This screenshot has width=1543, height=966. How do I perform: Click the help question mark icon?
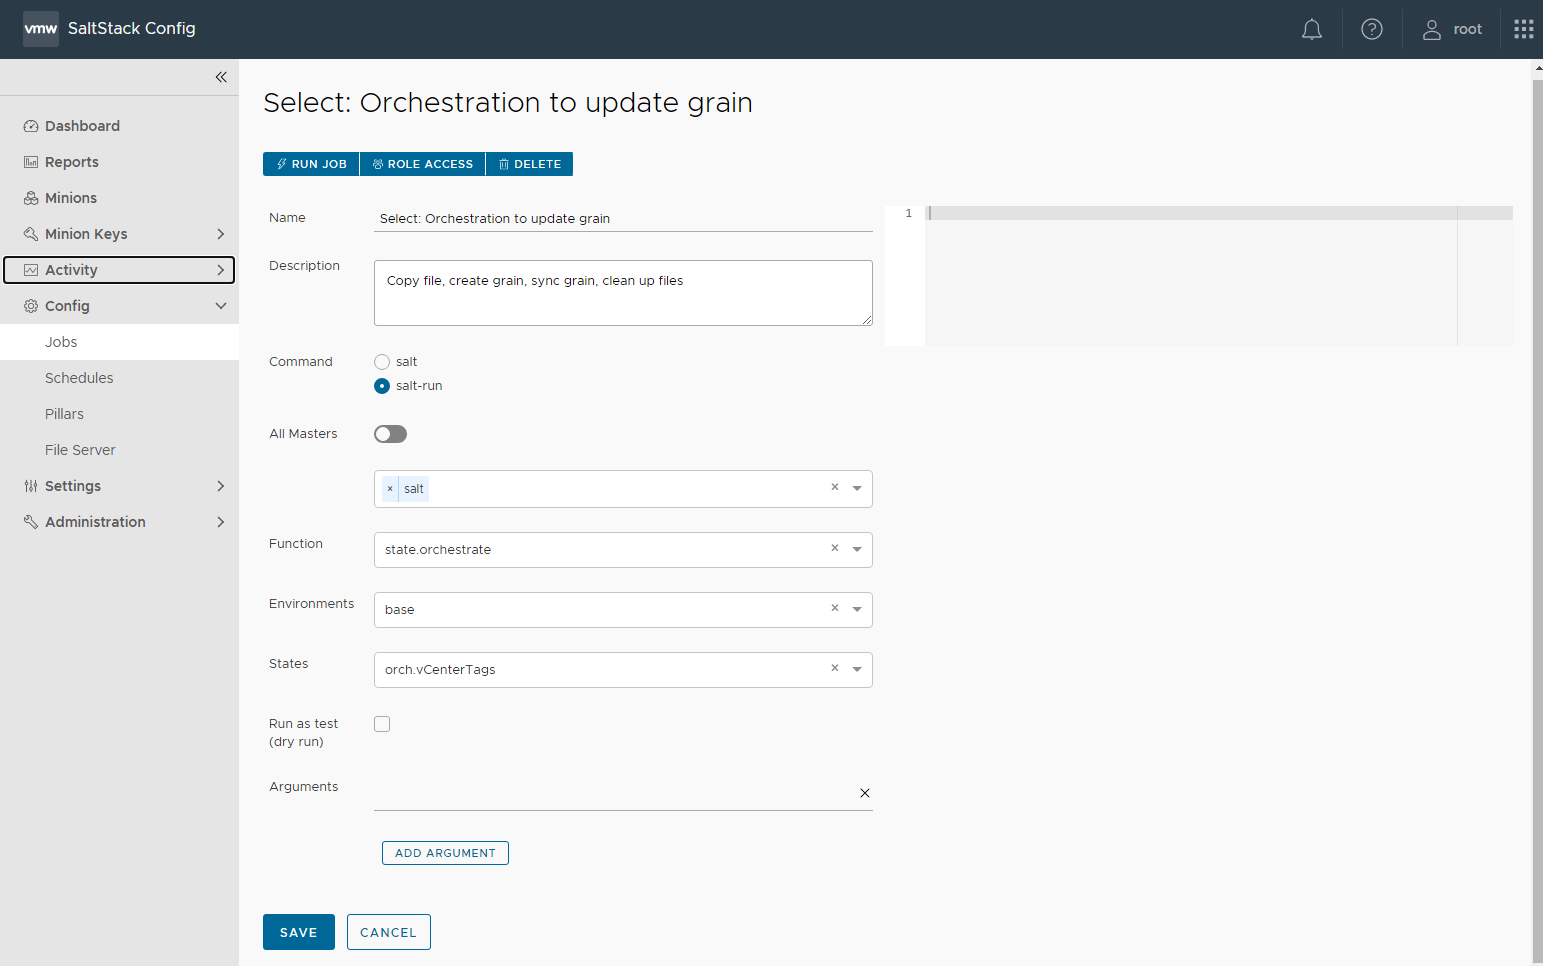pyautogui.click(x=1372, y=30)
